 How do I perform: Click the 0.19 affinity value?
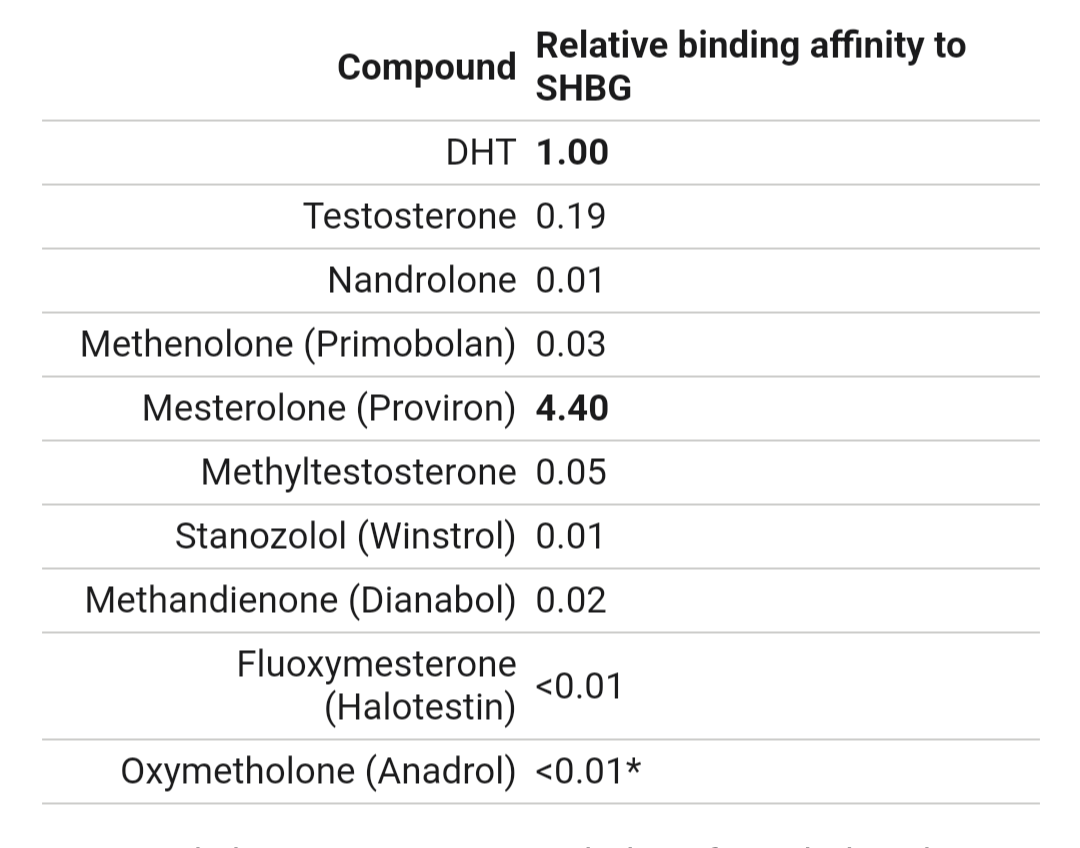(x=570, y=216)
